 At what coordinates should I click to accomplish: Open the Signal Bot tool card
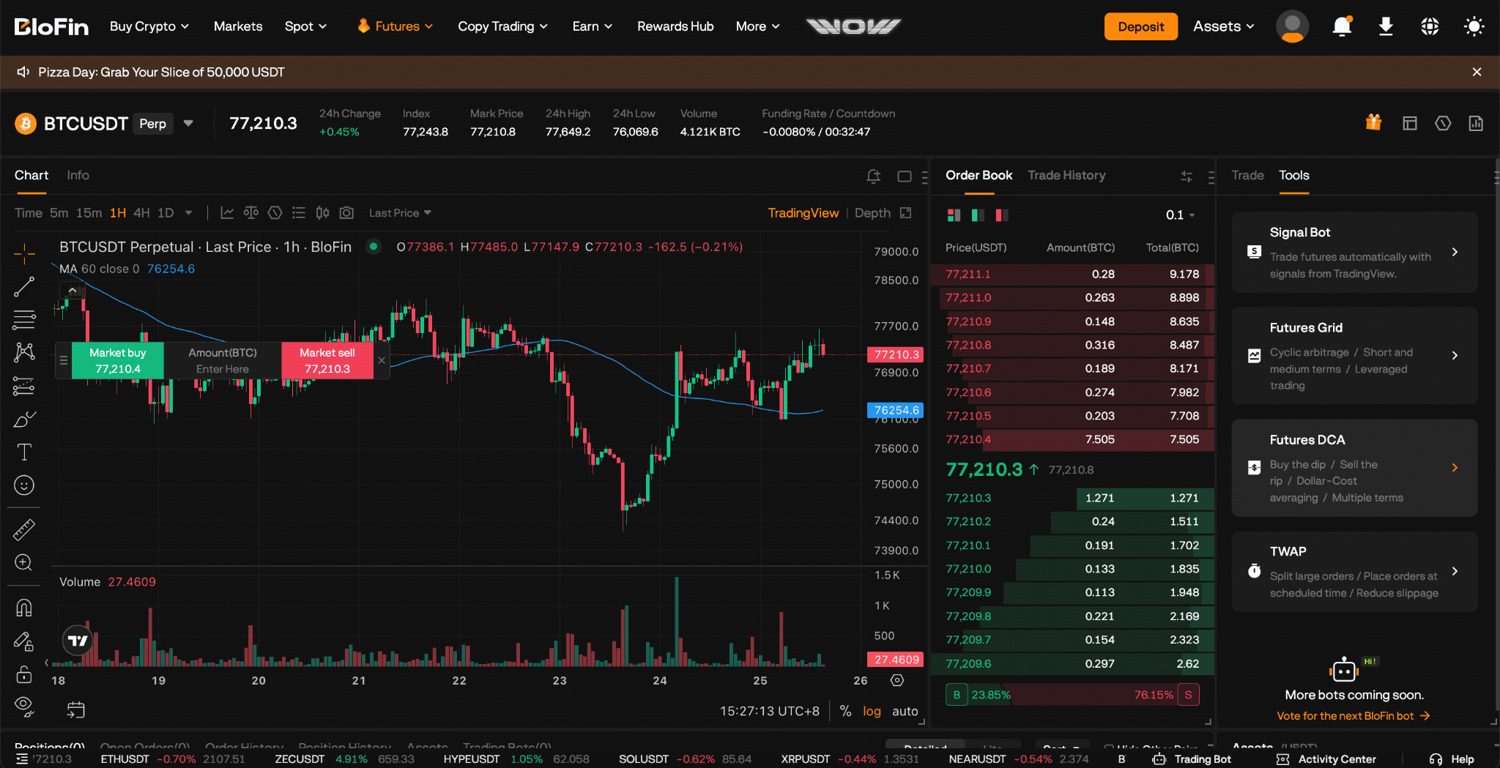[1354, 252]
